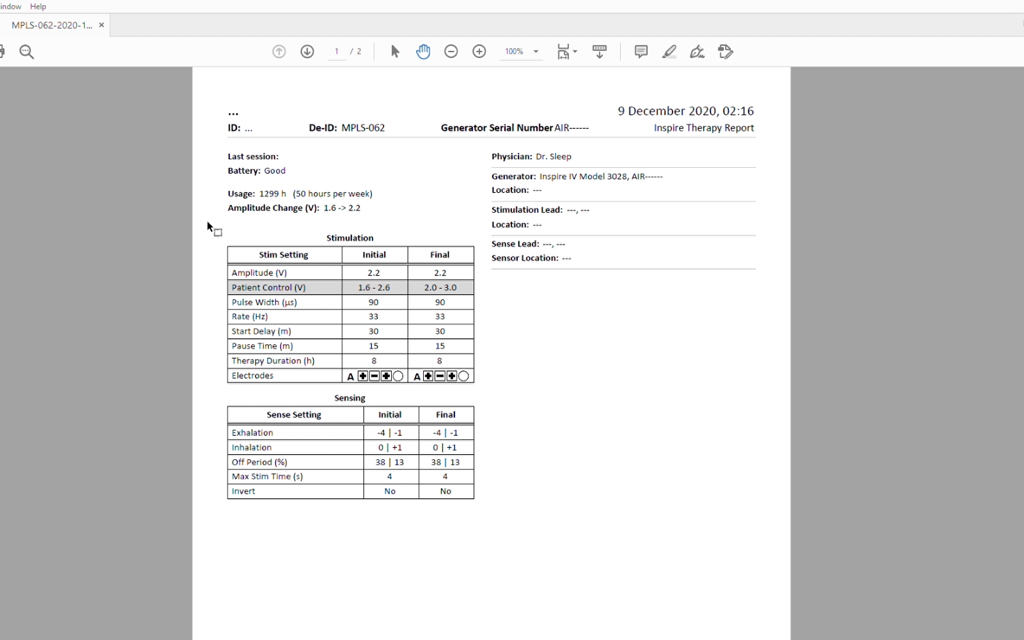The height and width of the screenshot is (640, 1024).
Task: Click the Electrodes row label
Action: [253, 376]
